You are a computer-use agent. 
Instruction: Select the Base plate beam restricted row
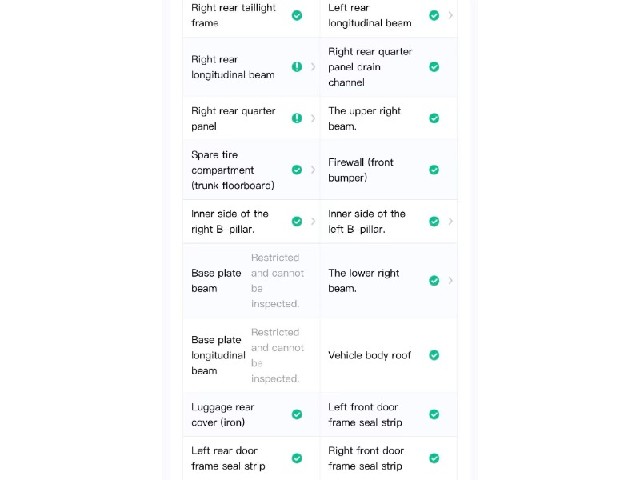(251, 281)
